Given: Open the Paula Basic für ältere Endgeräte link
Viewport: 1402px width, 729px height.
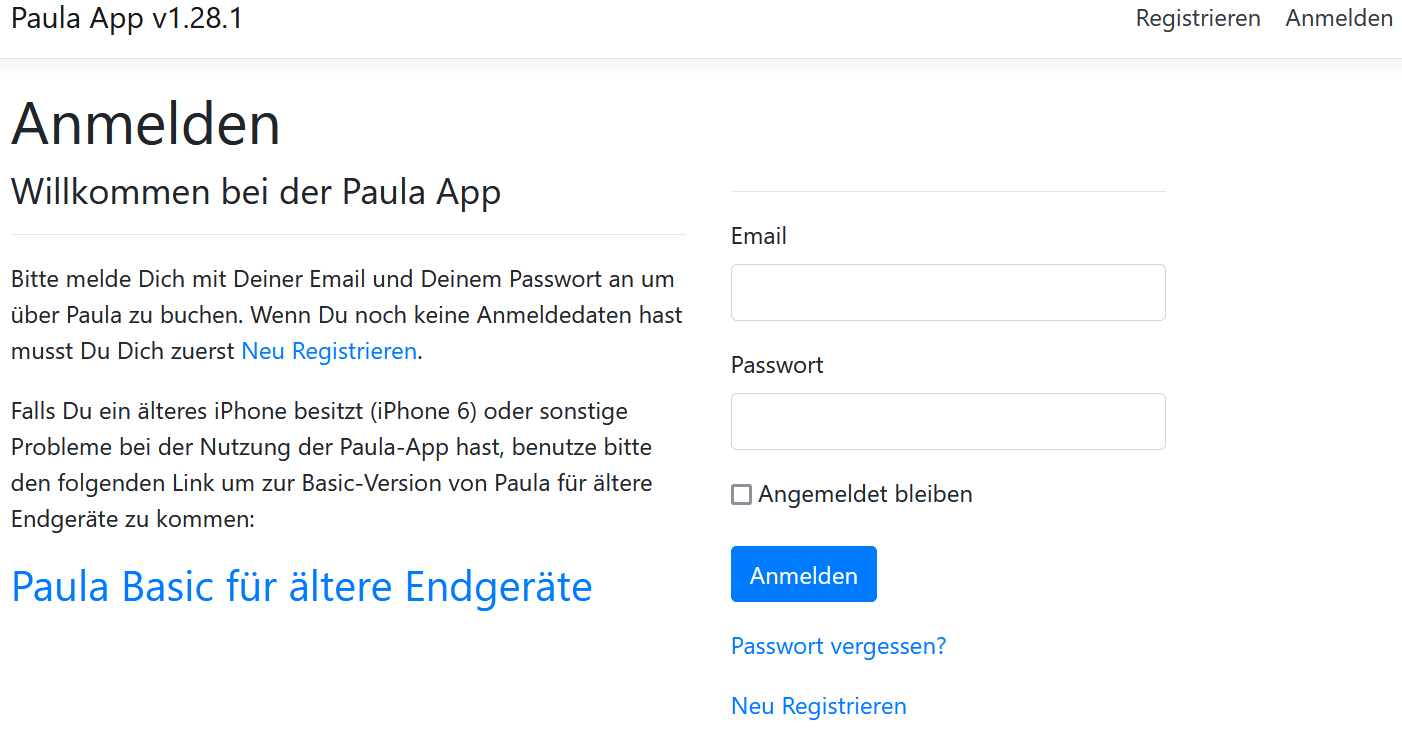Looking at the screenshot, I should pos(301,587).
